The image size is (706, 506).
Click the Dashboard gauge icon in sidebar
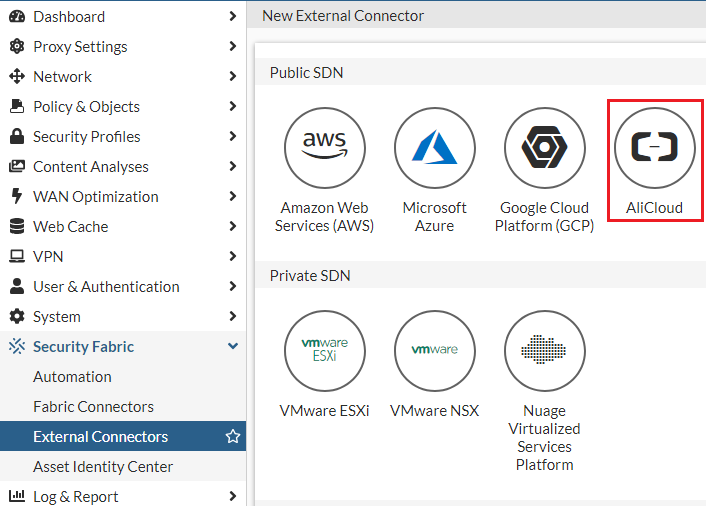(16, 17)
